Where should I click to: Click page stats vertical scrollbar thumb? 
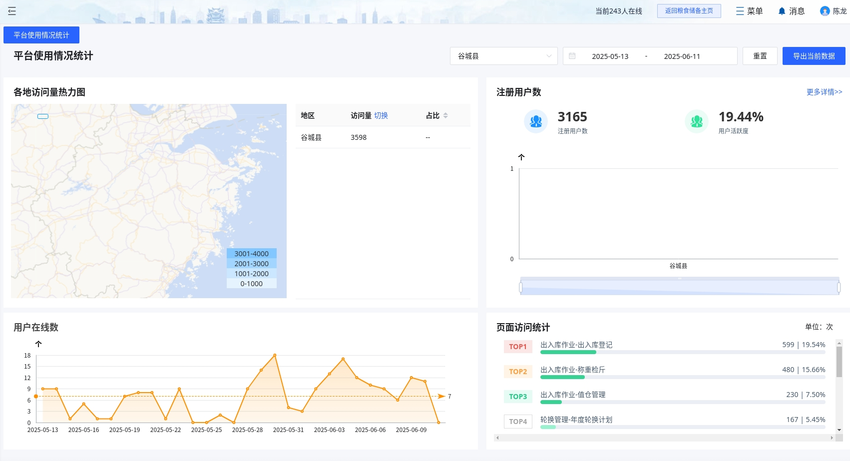[x=839, y=361]
